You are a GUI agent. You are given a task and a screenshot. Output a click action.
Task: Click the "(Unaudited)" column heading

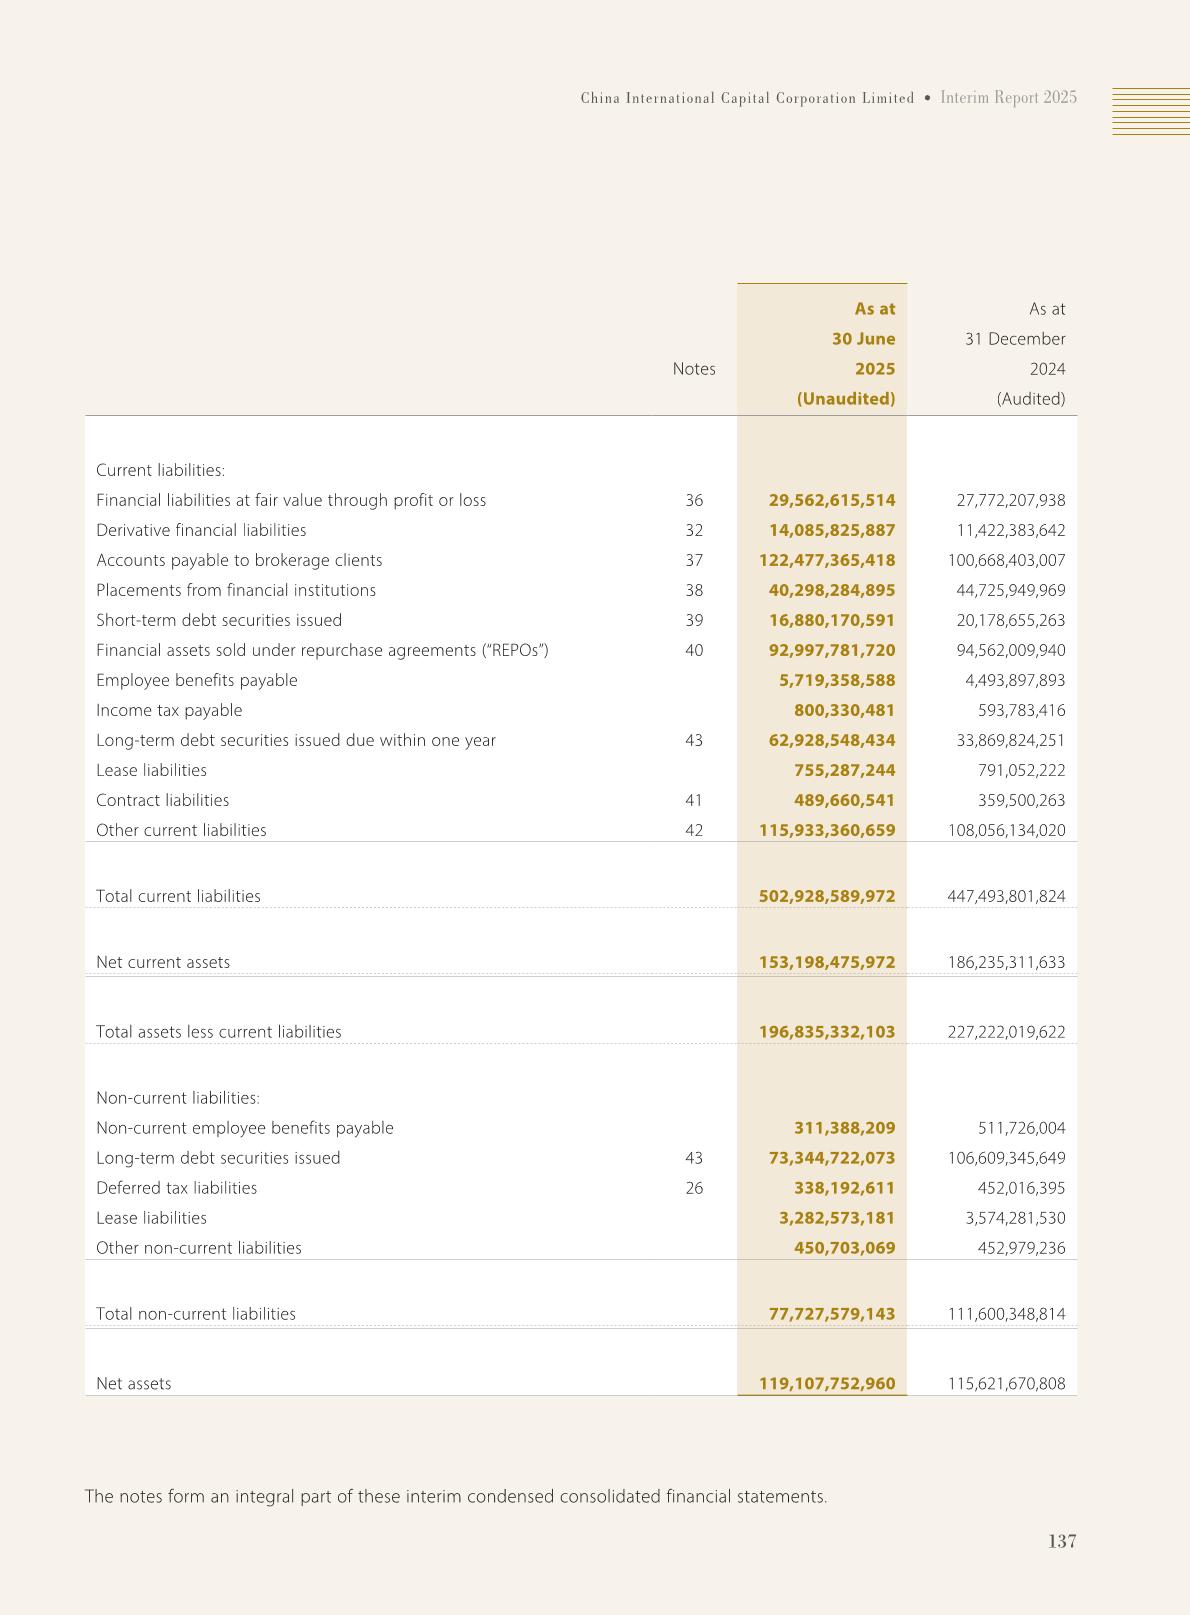point(845,399)
